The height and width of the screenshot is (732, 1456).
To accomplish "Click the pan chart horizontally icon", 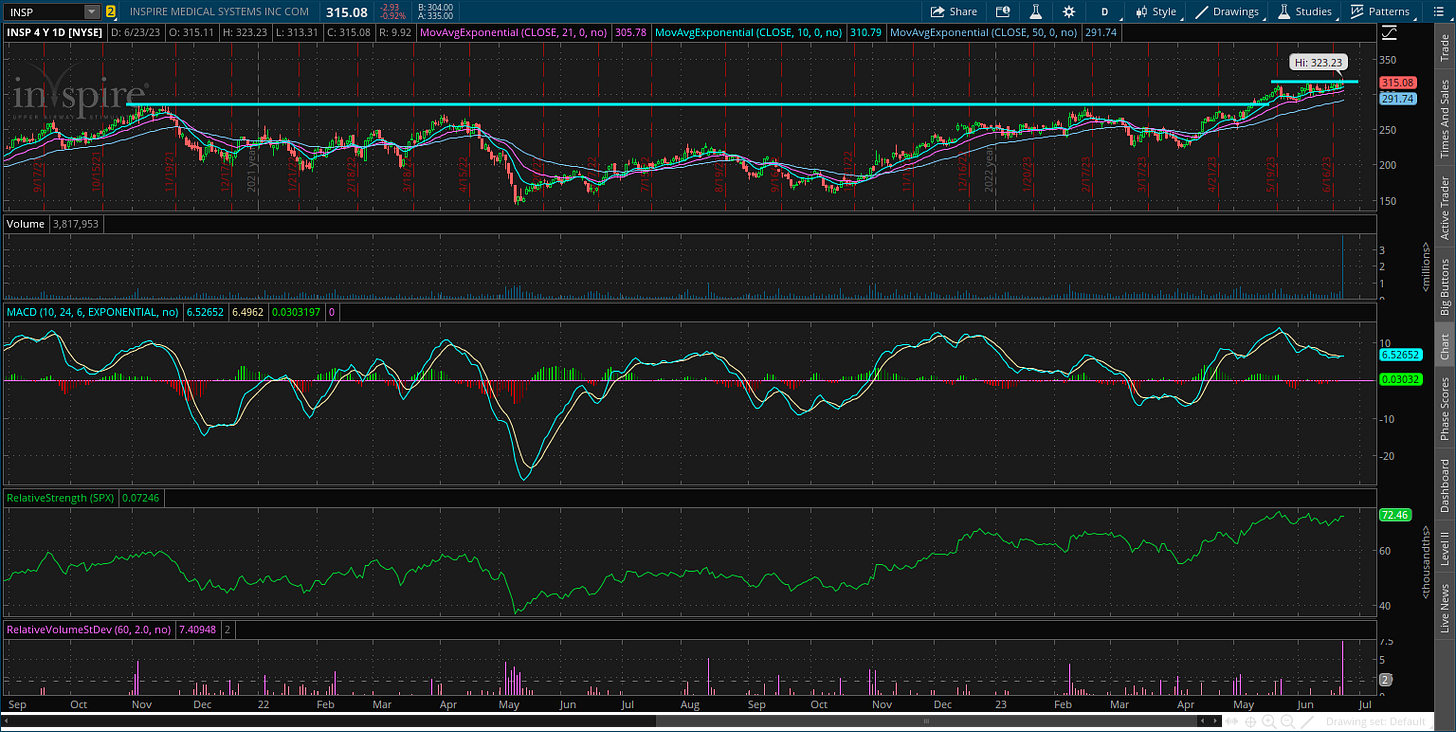I will (1233, 721).
